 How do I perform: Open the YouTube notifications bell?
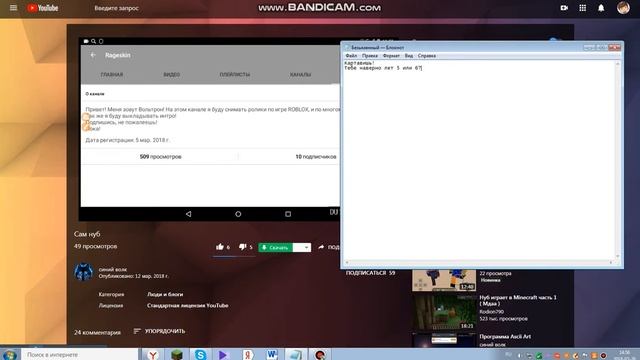[x=601, y=8]
